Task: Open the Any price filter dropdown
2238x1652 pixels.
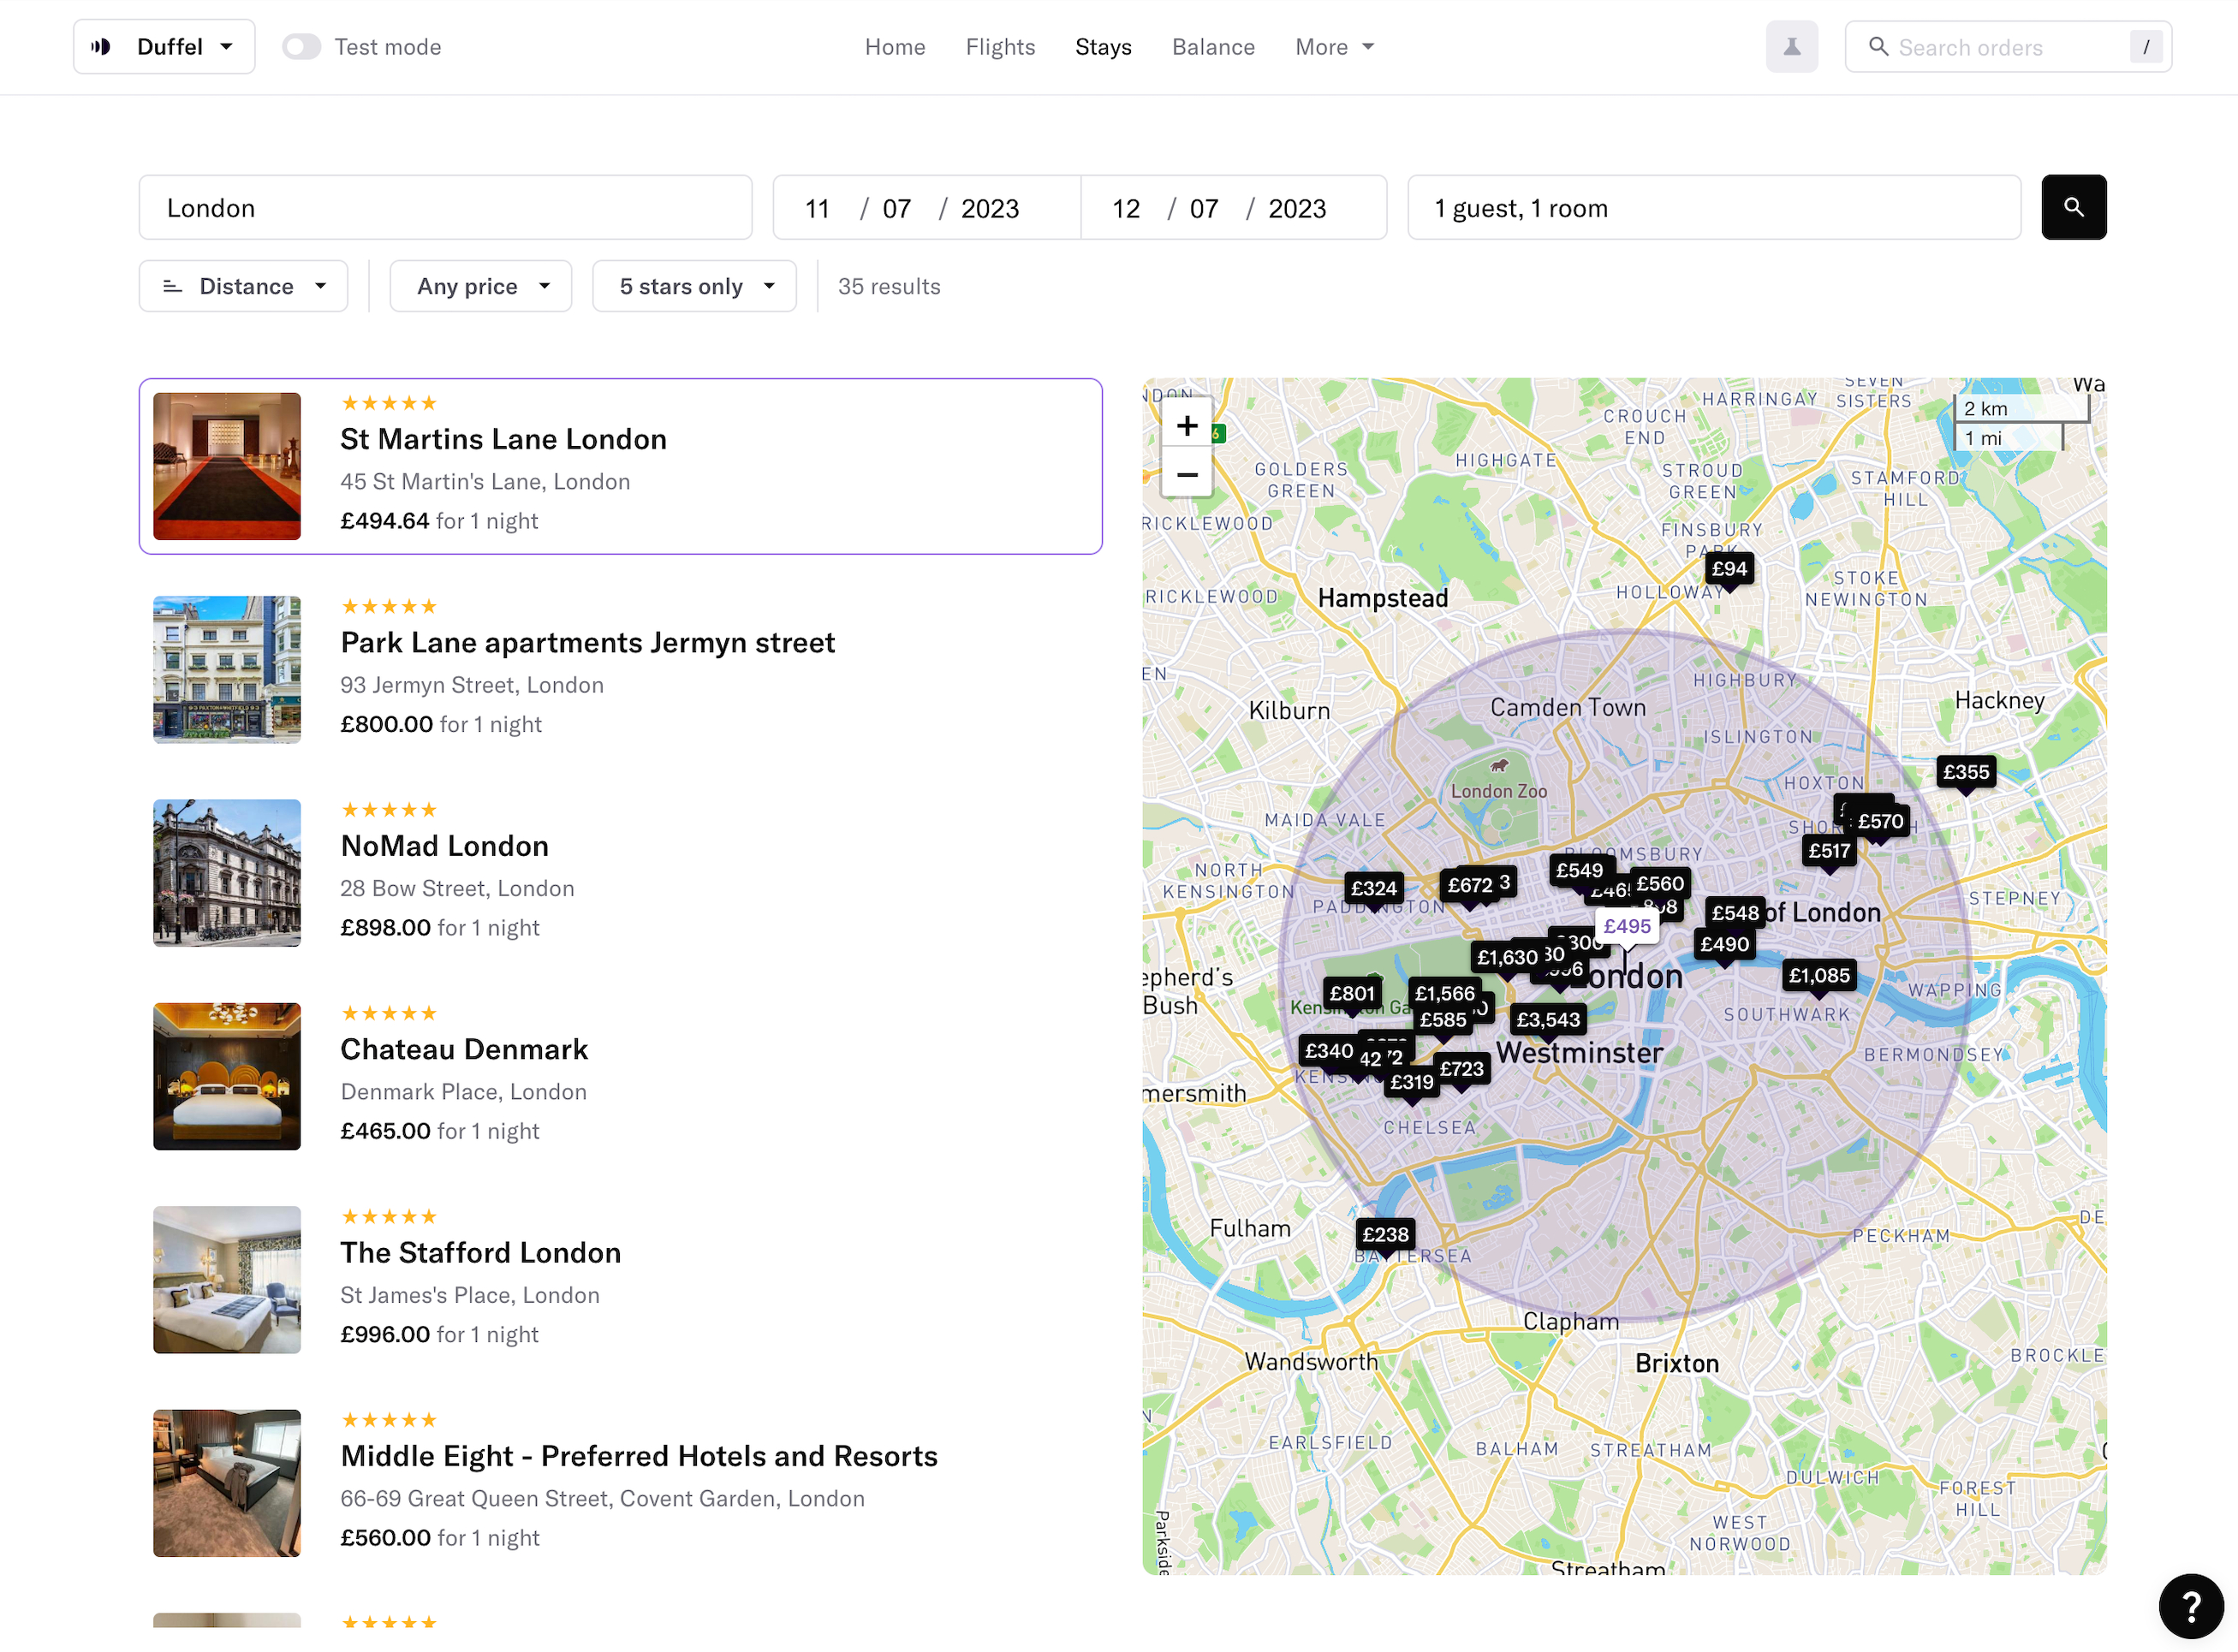Action: (x=480, y=286)
